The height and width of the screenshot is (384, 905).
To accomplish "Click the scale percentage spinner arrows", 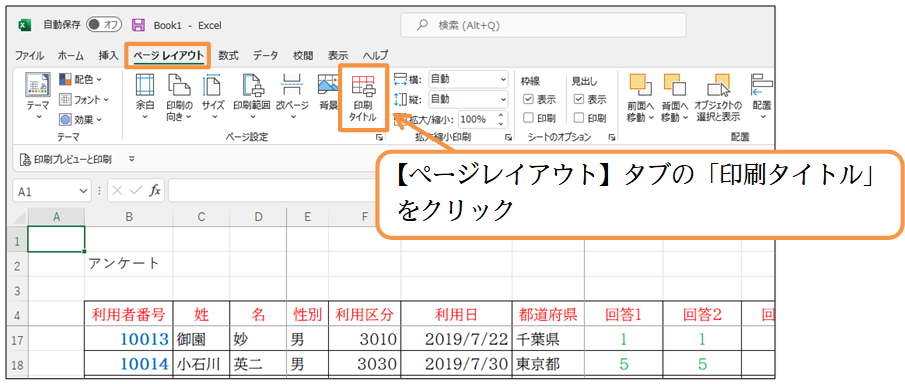I will click(x=502, y=120).
